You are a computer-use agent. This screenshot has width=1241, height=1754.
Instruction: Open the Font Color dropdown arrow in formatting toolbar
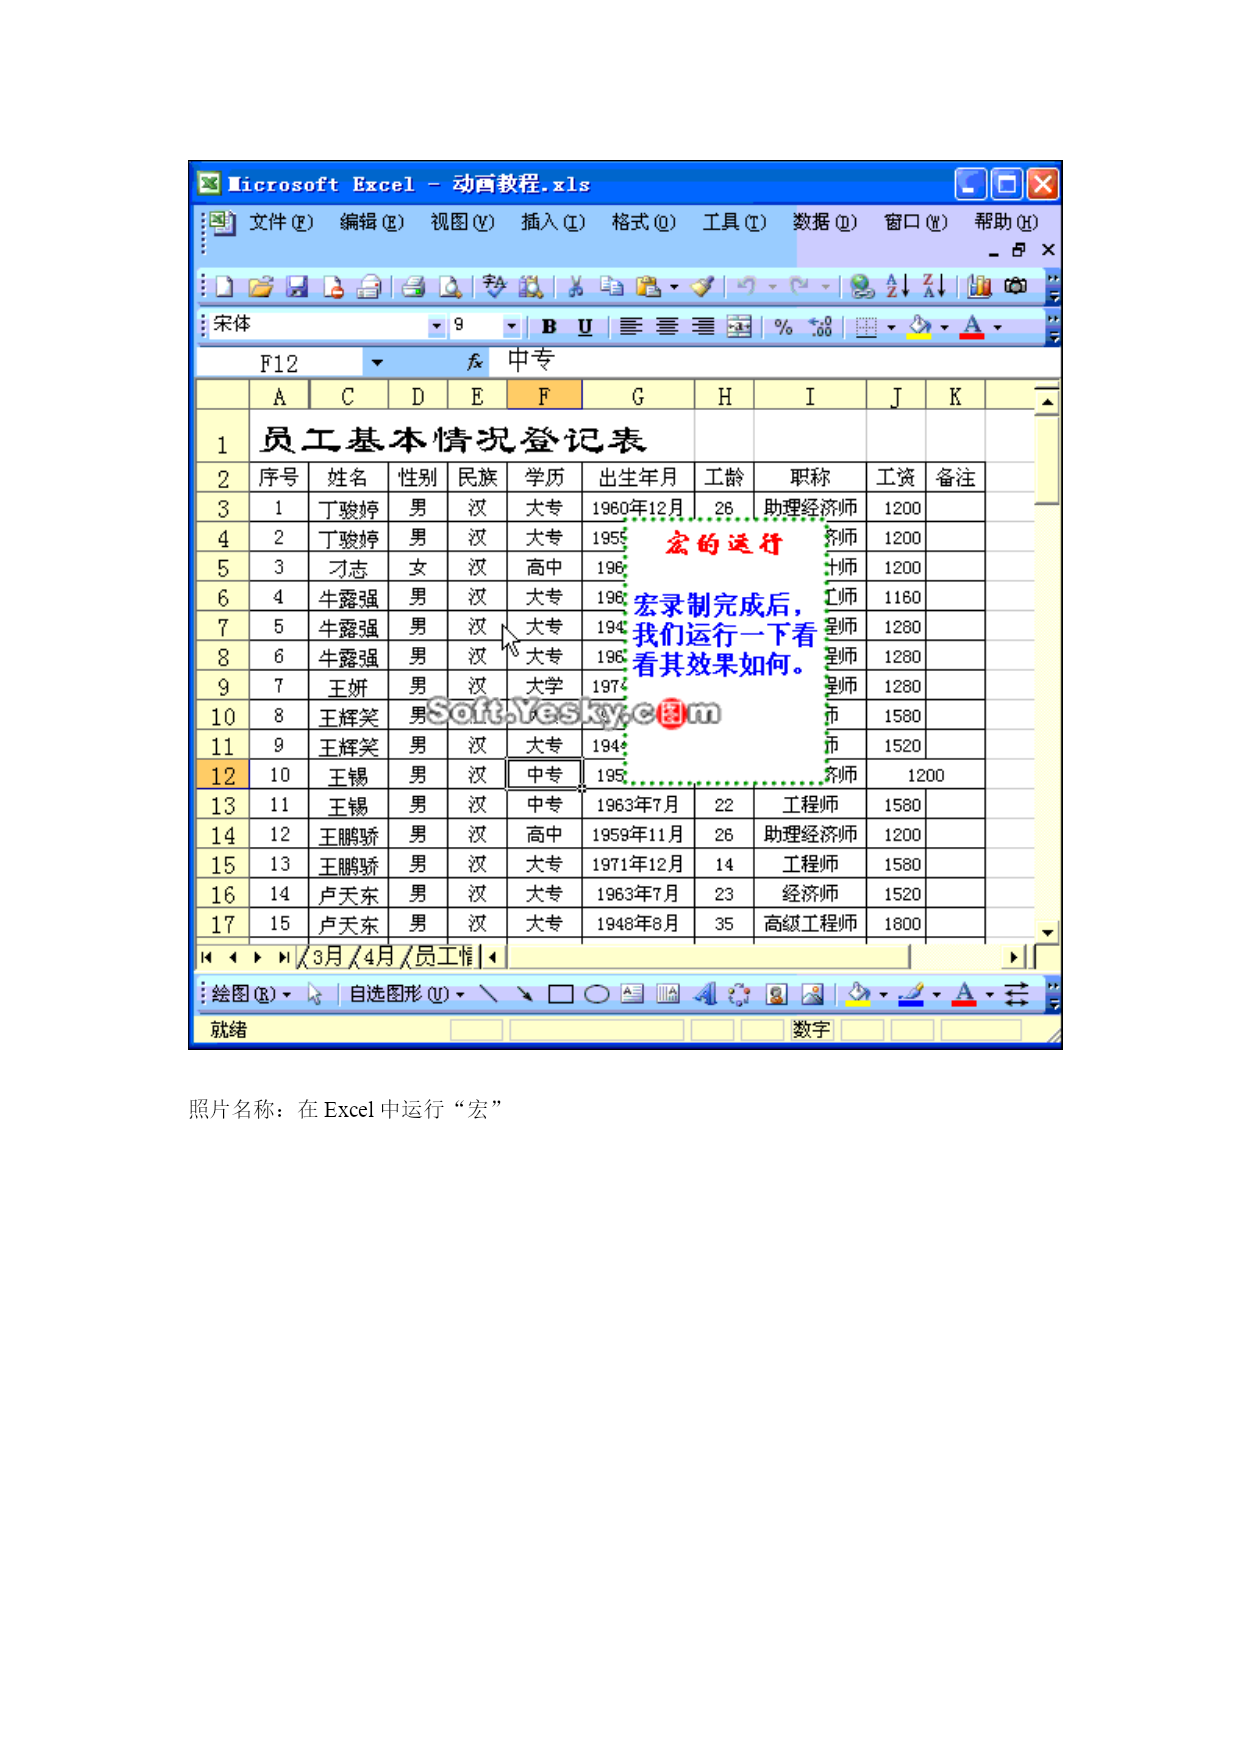(997, 326)
